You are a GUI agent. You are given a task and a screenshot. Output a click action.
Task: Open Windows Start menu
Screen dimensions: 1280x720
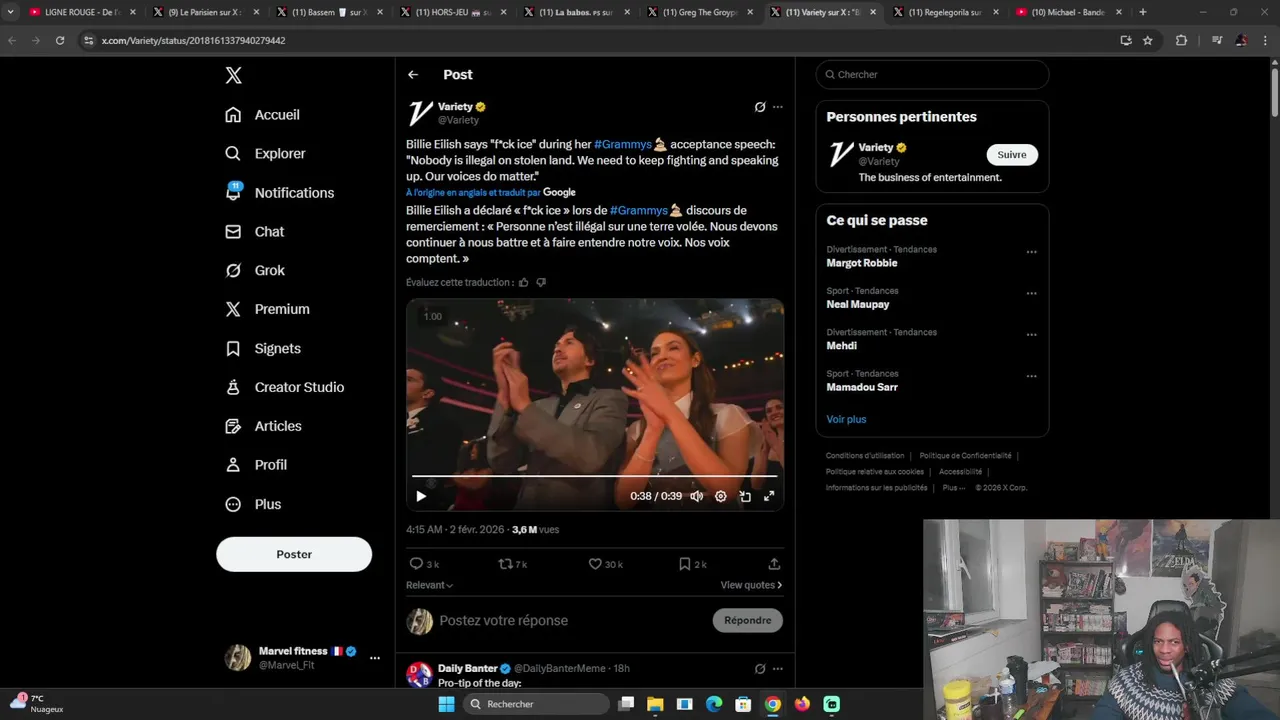446,704
